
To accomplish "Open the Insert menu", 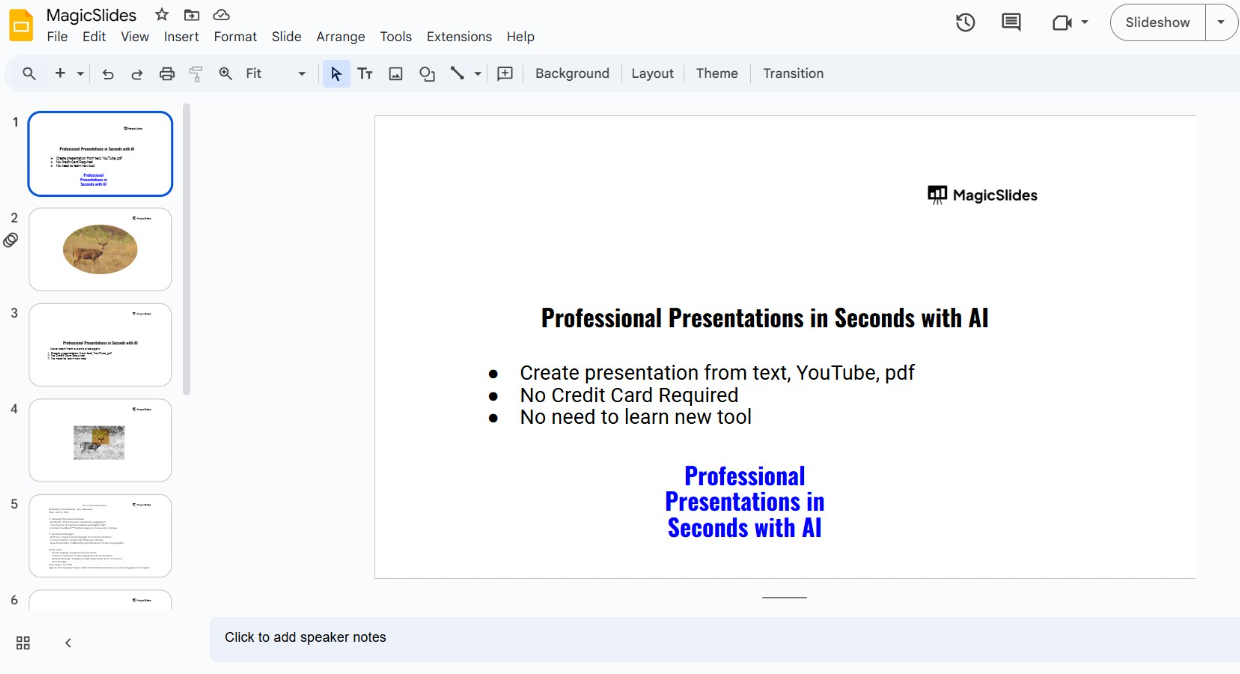I will (181, 37).
